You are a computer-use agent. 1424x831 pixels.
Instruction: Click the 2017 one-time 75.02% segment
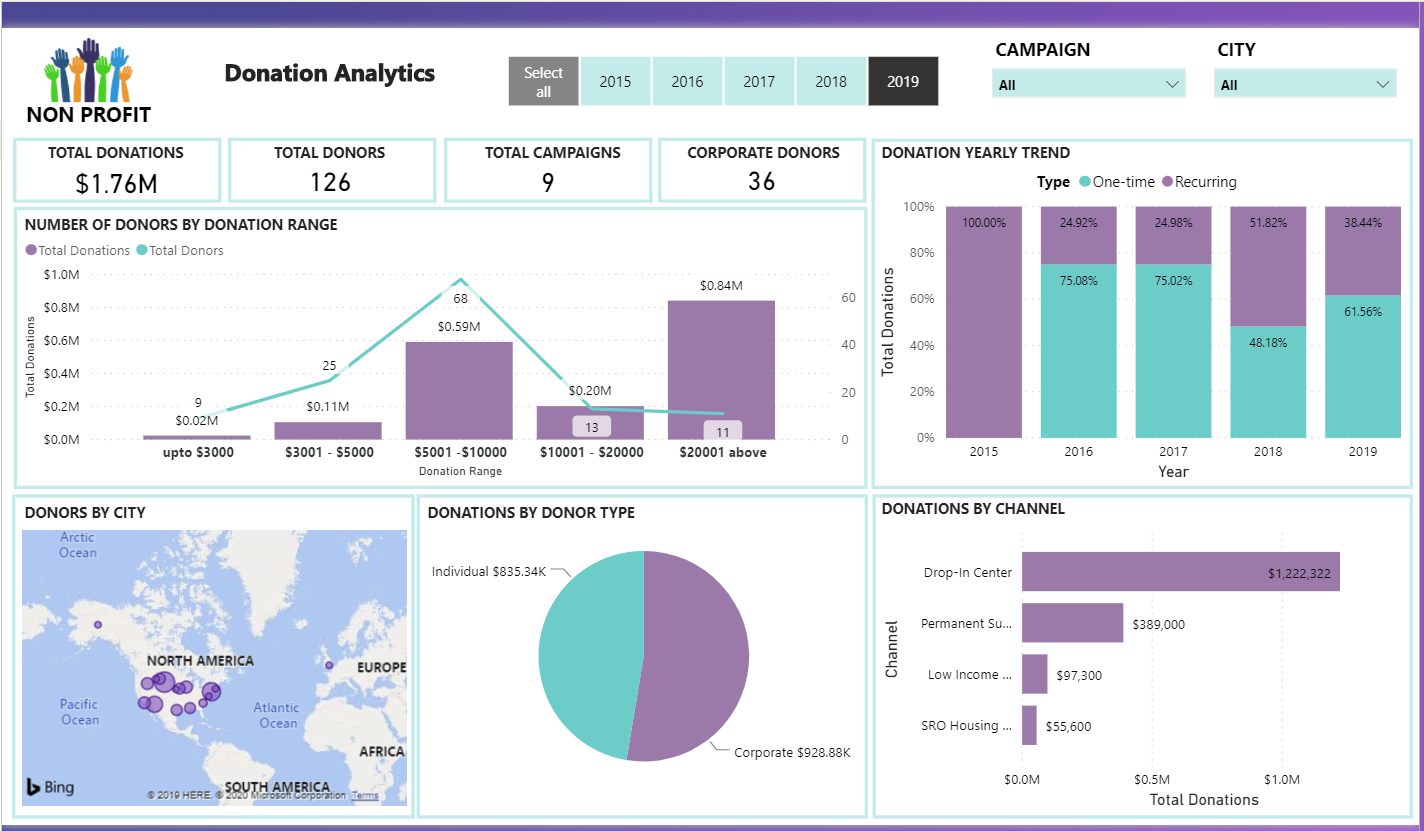click(x=1174, y=351)
